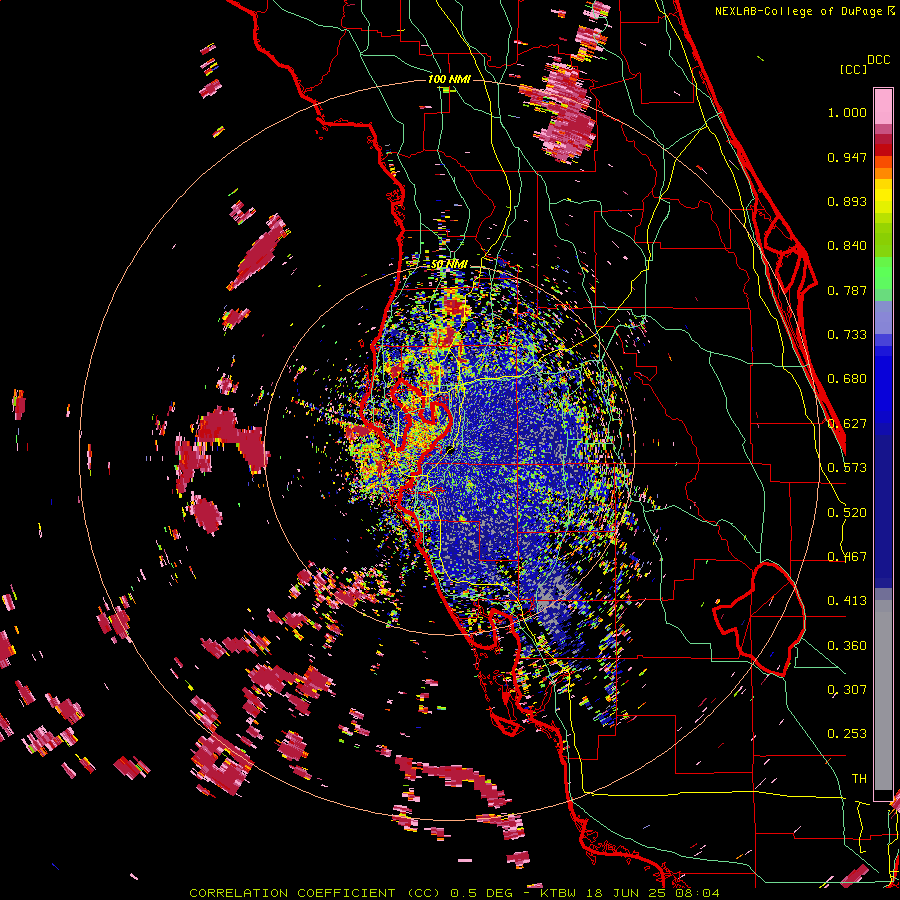The height and width of the screenshot is (900, 900).
Task: Click the CORRELATION COEFFICIENT (CC) caption text
Action: point(314,893)
